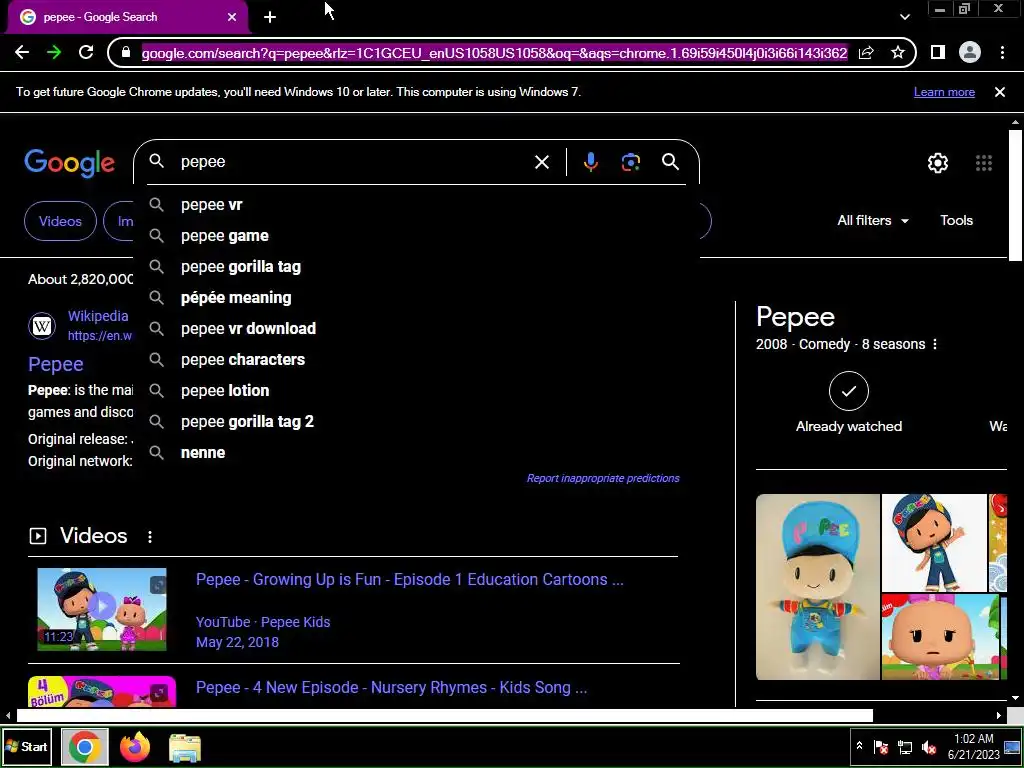1024x768 pixels.
Task: Open Pepee 4 New Episode link
Action: [x=391, y=688]
